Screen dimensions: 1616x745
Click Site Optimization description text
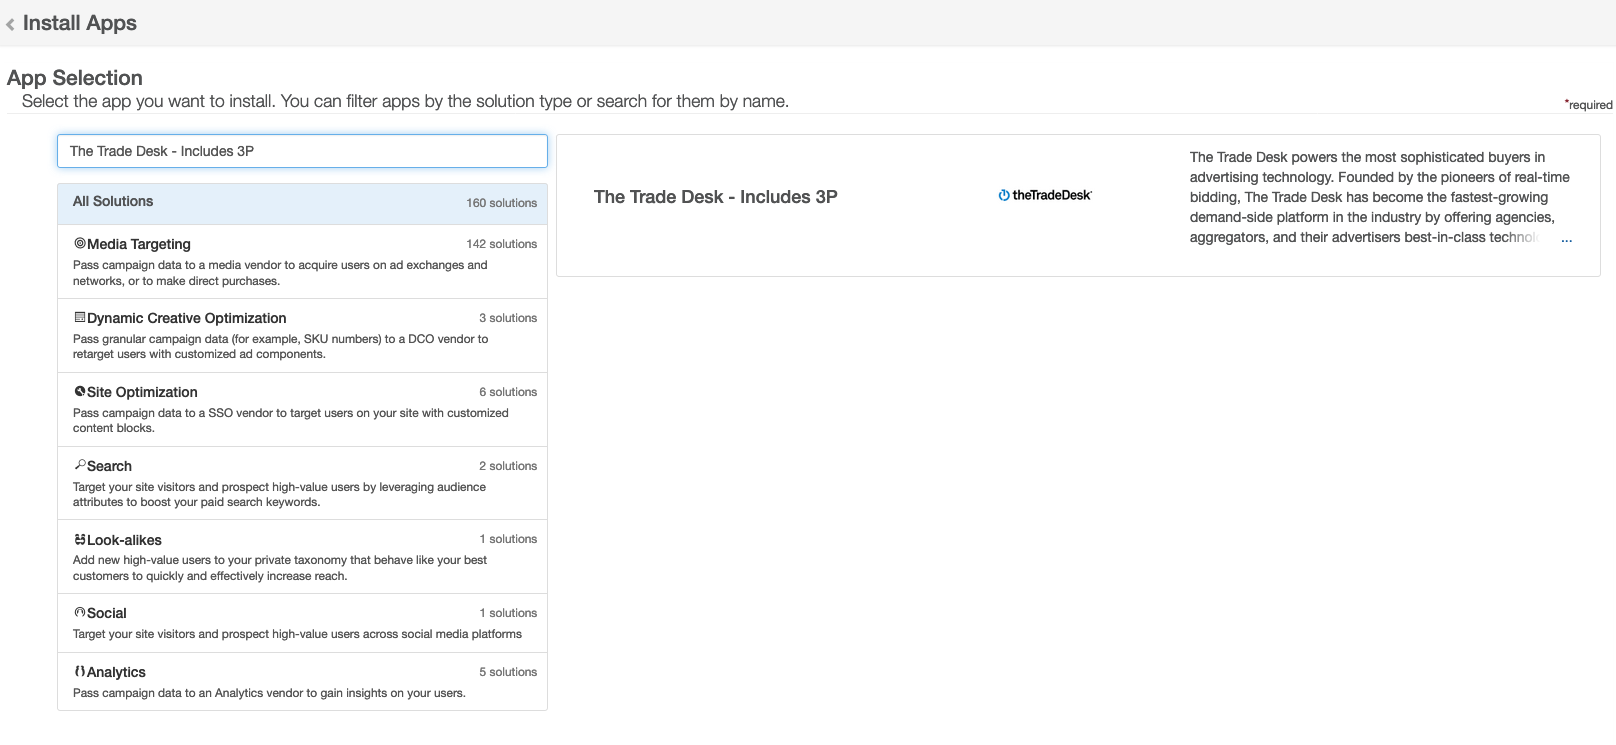(291, 420)
